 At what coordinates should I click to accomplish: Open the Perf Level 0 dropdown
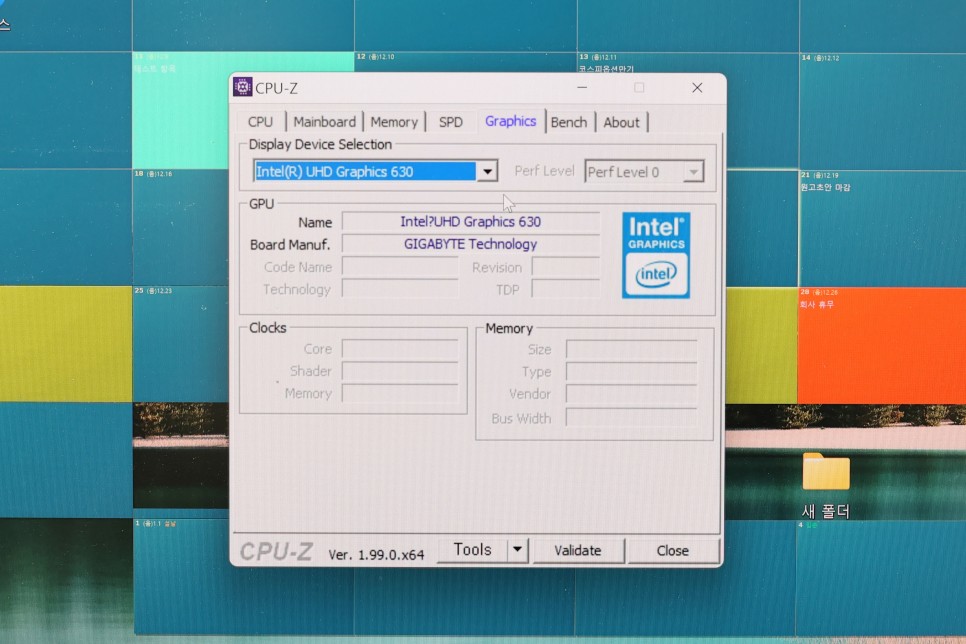click(x=644, y=172)
